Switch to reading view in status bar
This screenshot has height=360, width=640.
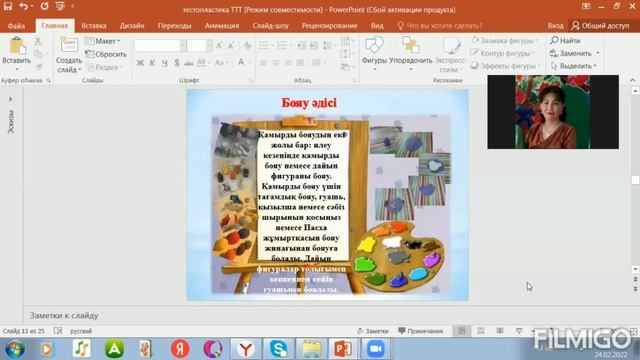[x=500, y=331]
